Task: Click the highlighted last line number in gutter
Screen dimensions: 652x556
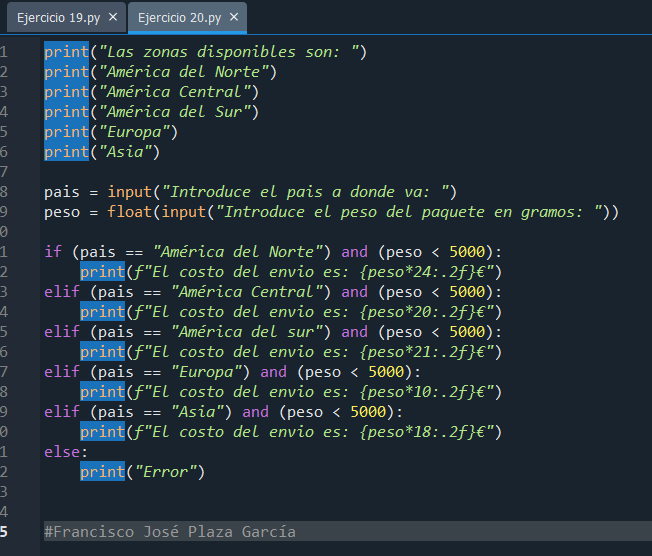Action: click(5, 532)
